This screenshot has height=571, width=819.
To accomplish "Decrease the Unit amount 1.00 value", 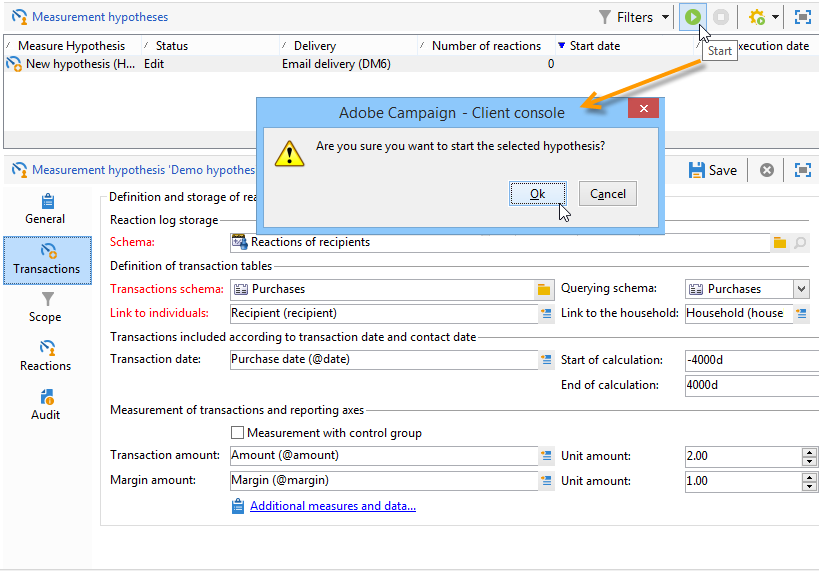I will 809,486.
